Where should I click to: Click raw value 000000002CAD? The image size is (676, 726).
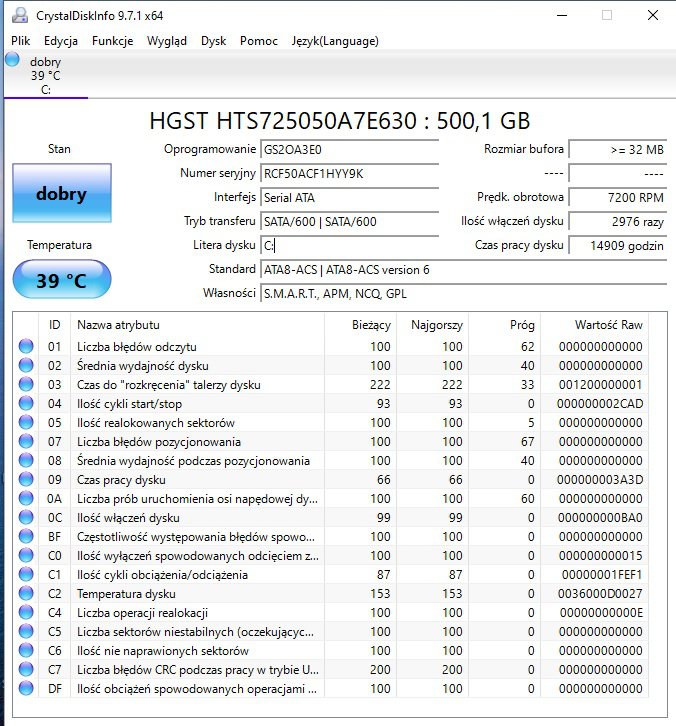[x=600, y=404]
